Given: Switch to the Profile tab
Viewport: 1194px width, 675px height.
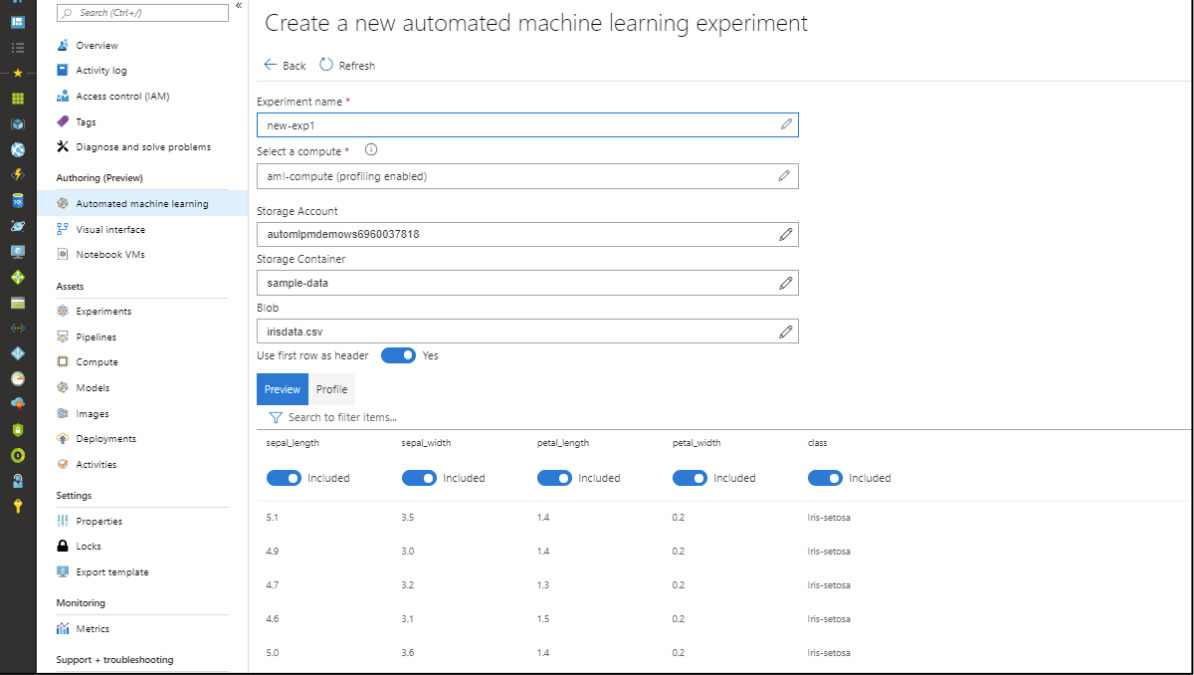Looking at the screenshot, I should [x=331, y=389].
